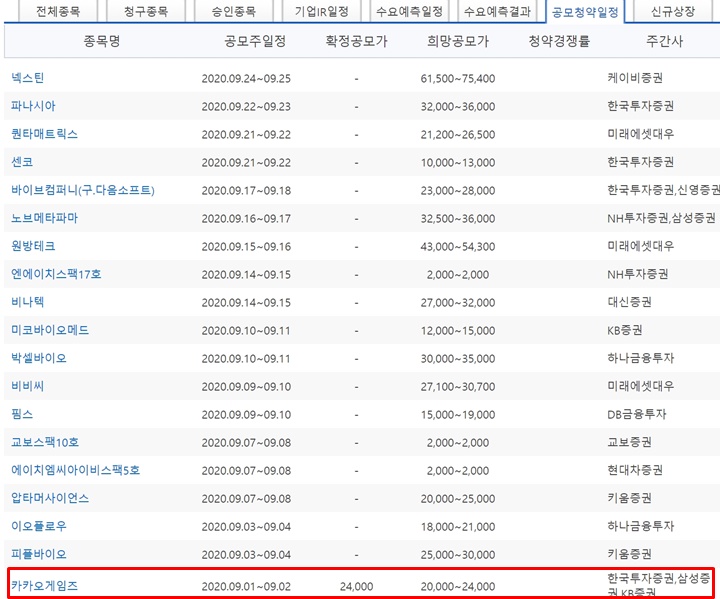Select the price range 43,000~54,300
Screen dimensions: 720x599
click(x=458, y=247)
